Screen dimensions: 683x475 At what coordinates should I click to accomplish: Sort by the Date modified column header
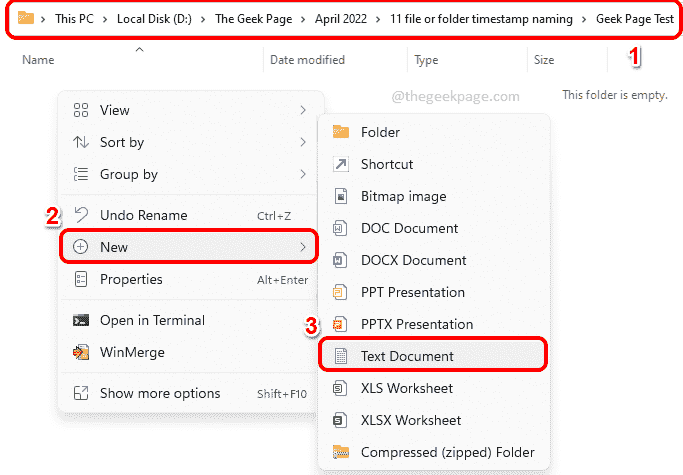307,60
